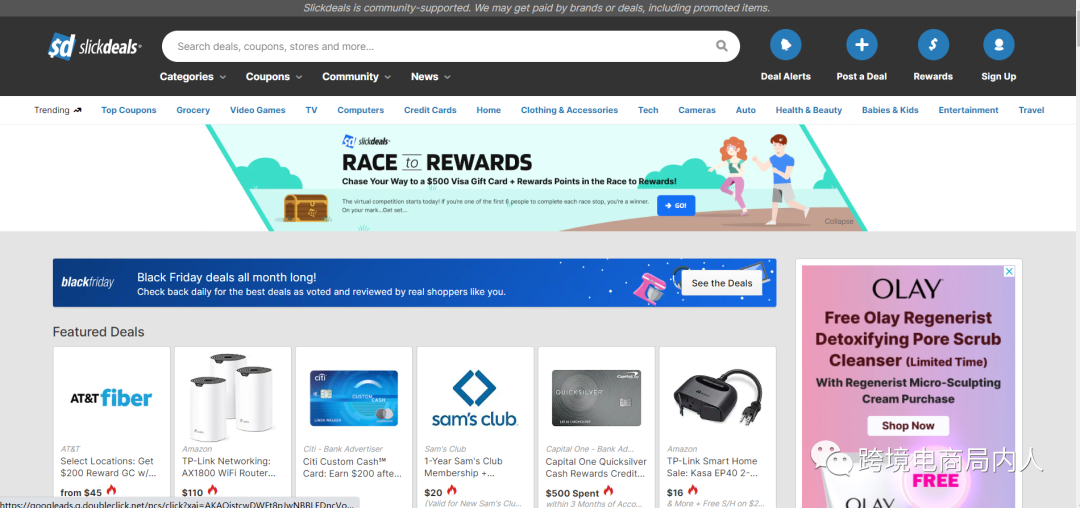This screenshot has height=508, width=1080.
Task: Click the fire icon on AT&T deal
Action: (111, 491)
